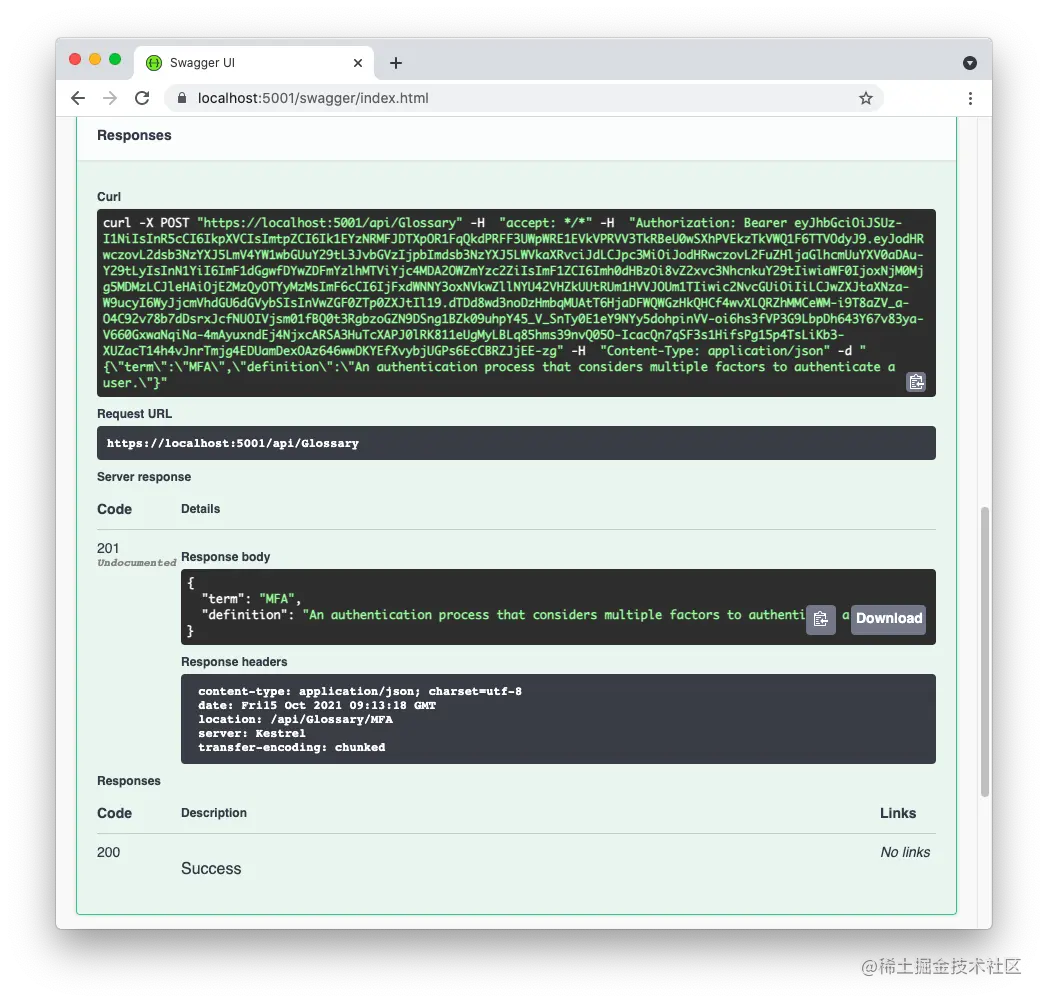Open the Chrome three-dot menu

(970, 98)
